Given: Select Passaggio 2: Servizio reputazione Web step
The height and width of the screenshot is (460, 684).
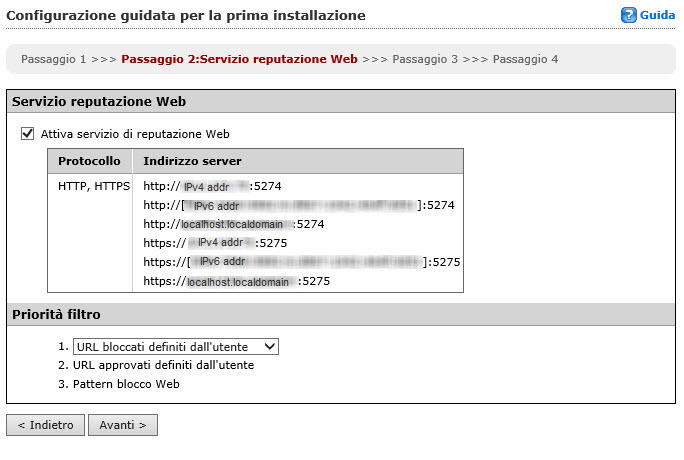Looking at the screenshot, I should tap(239, 59).
